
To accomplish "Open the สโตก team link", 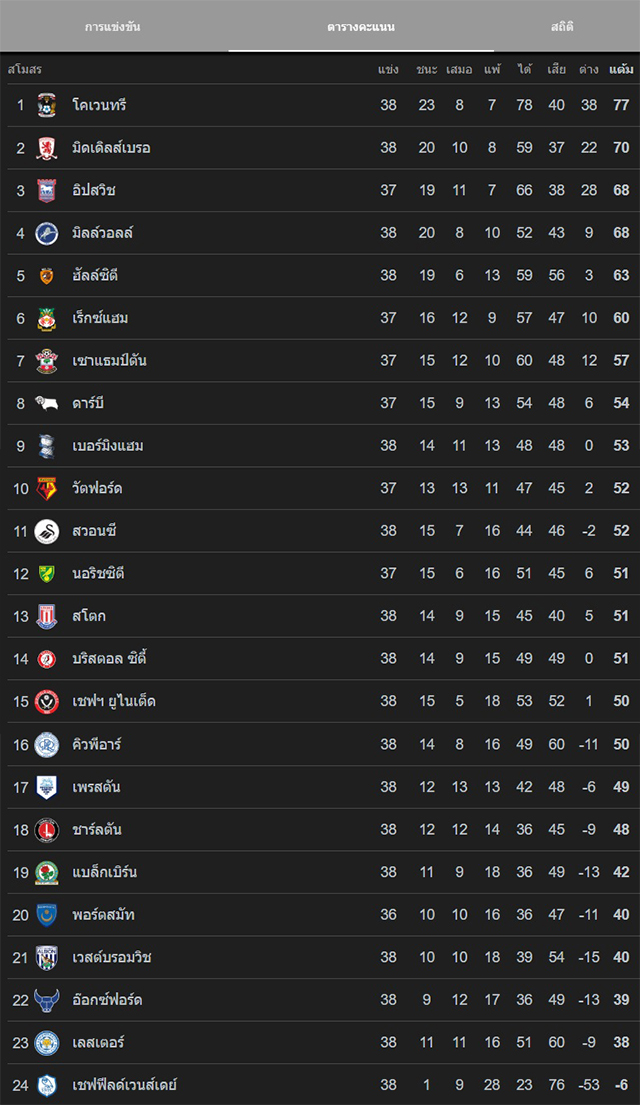I will (x=89, y=616).
